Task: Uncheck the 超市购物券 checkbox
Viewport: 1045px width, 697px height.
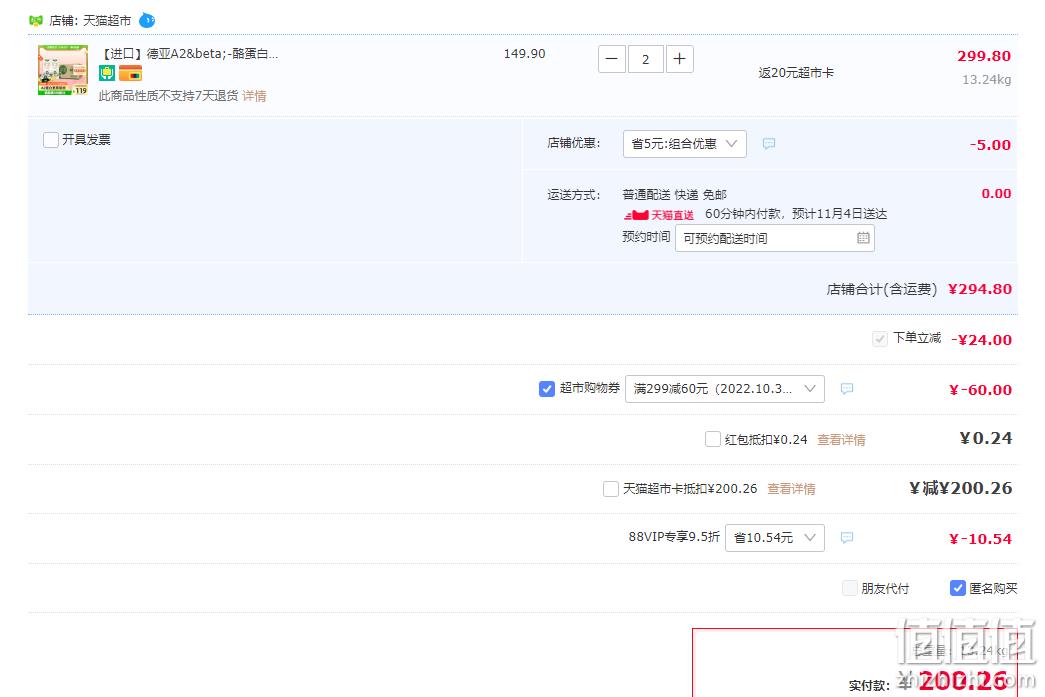Action: point(546,388)
